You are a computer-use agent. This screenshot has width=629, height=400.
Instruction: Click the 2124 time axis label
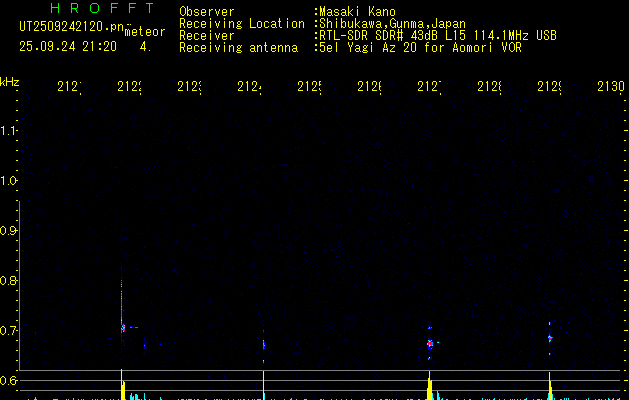click(250, 86)
